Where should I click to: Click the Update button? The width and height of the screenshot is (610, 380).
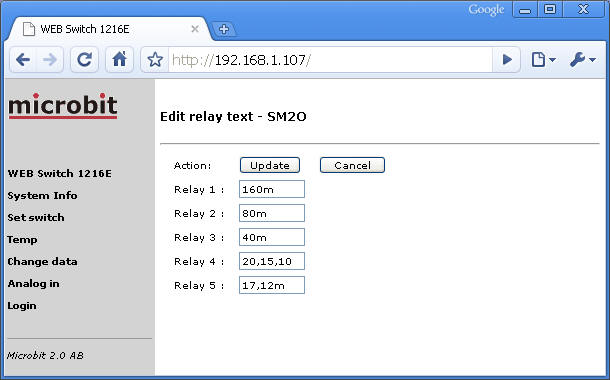click(270, 165)
